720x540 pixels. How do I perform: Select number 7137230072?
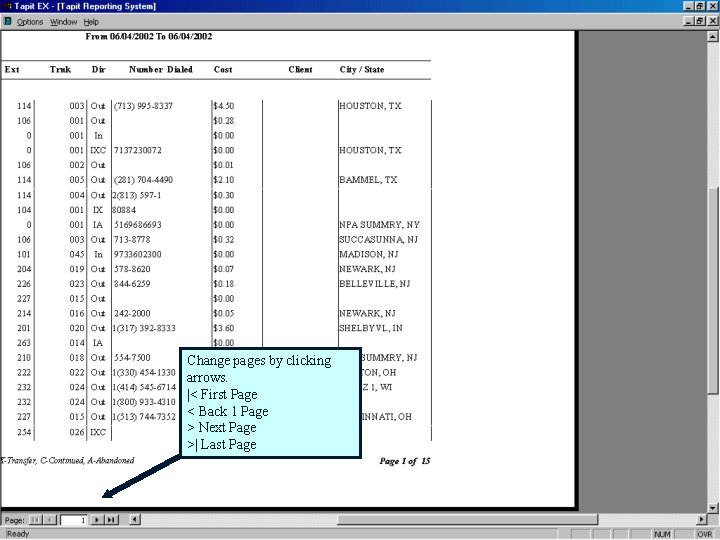(138, 150)
